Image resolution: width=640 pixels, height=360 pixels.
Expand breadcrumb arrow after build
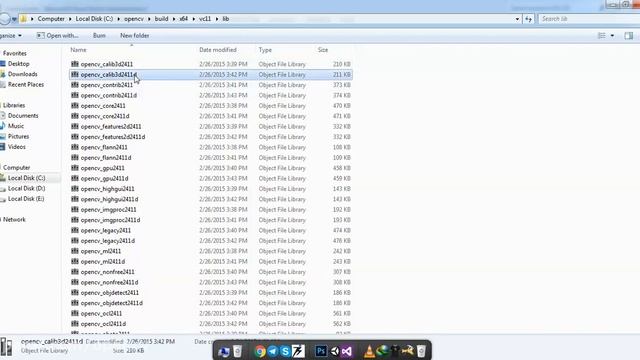click(174, 19)
